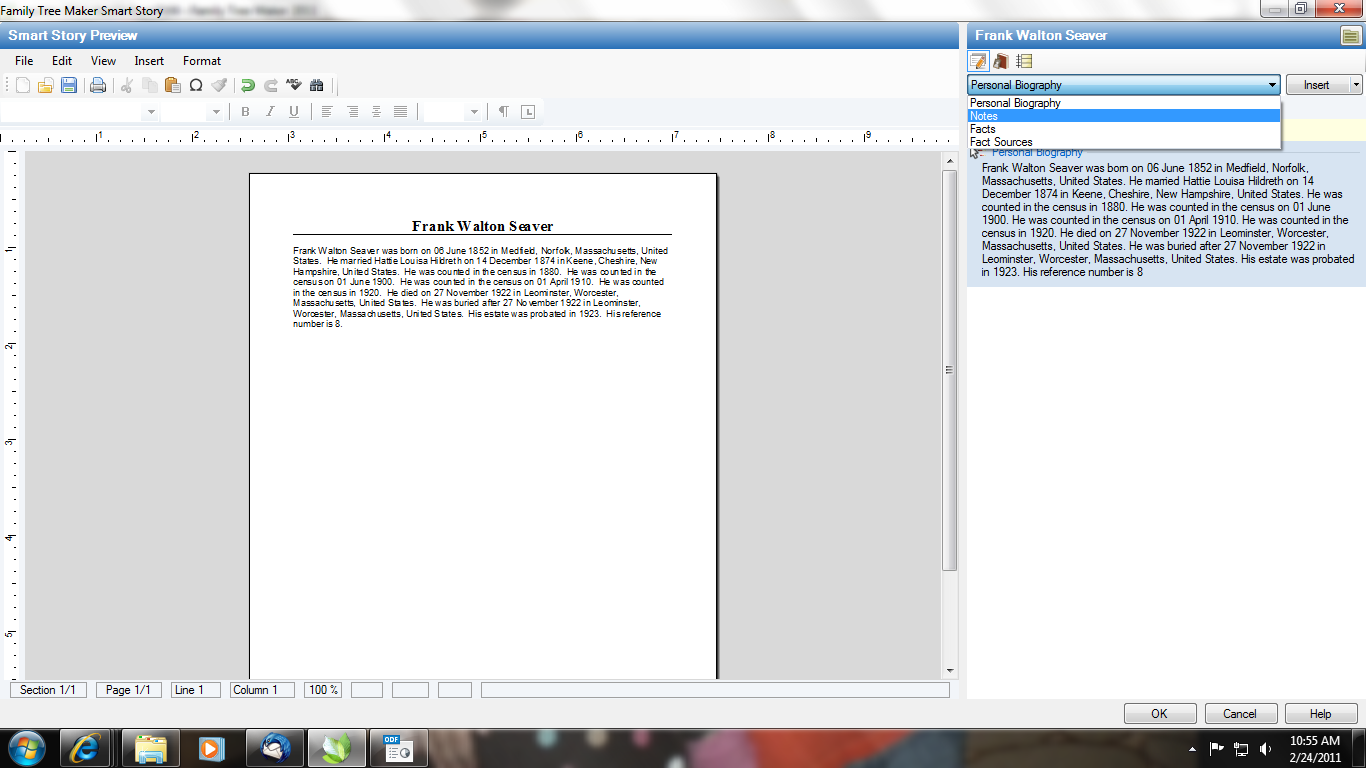Select the format painter brush icon
This screenshot has width=1366, height=768.
pos(219,86)
